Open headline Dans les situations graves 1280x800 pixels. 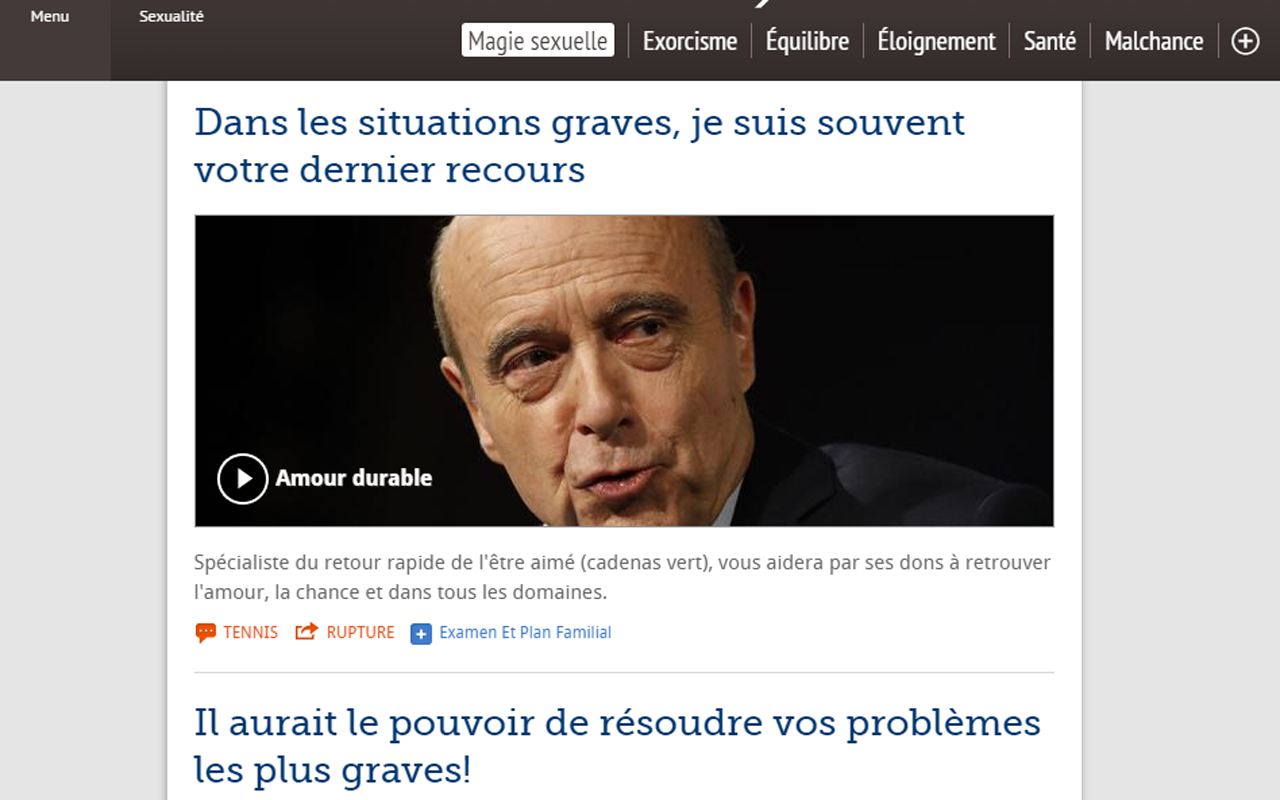click(x=580, y=145)
